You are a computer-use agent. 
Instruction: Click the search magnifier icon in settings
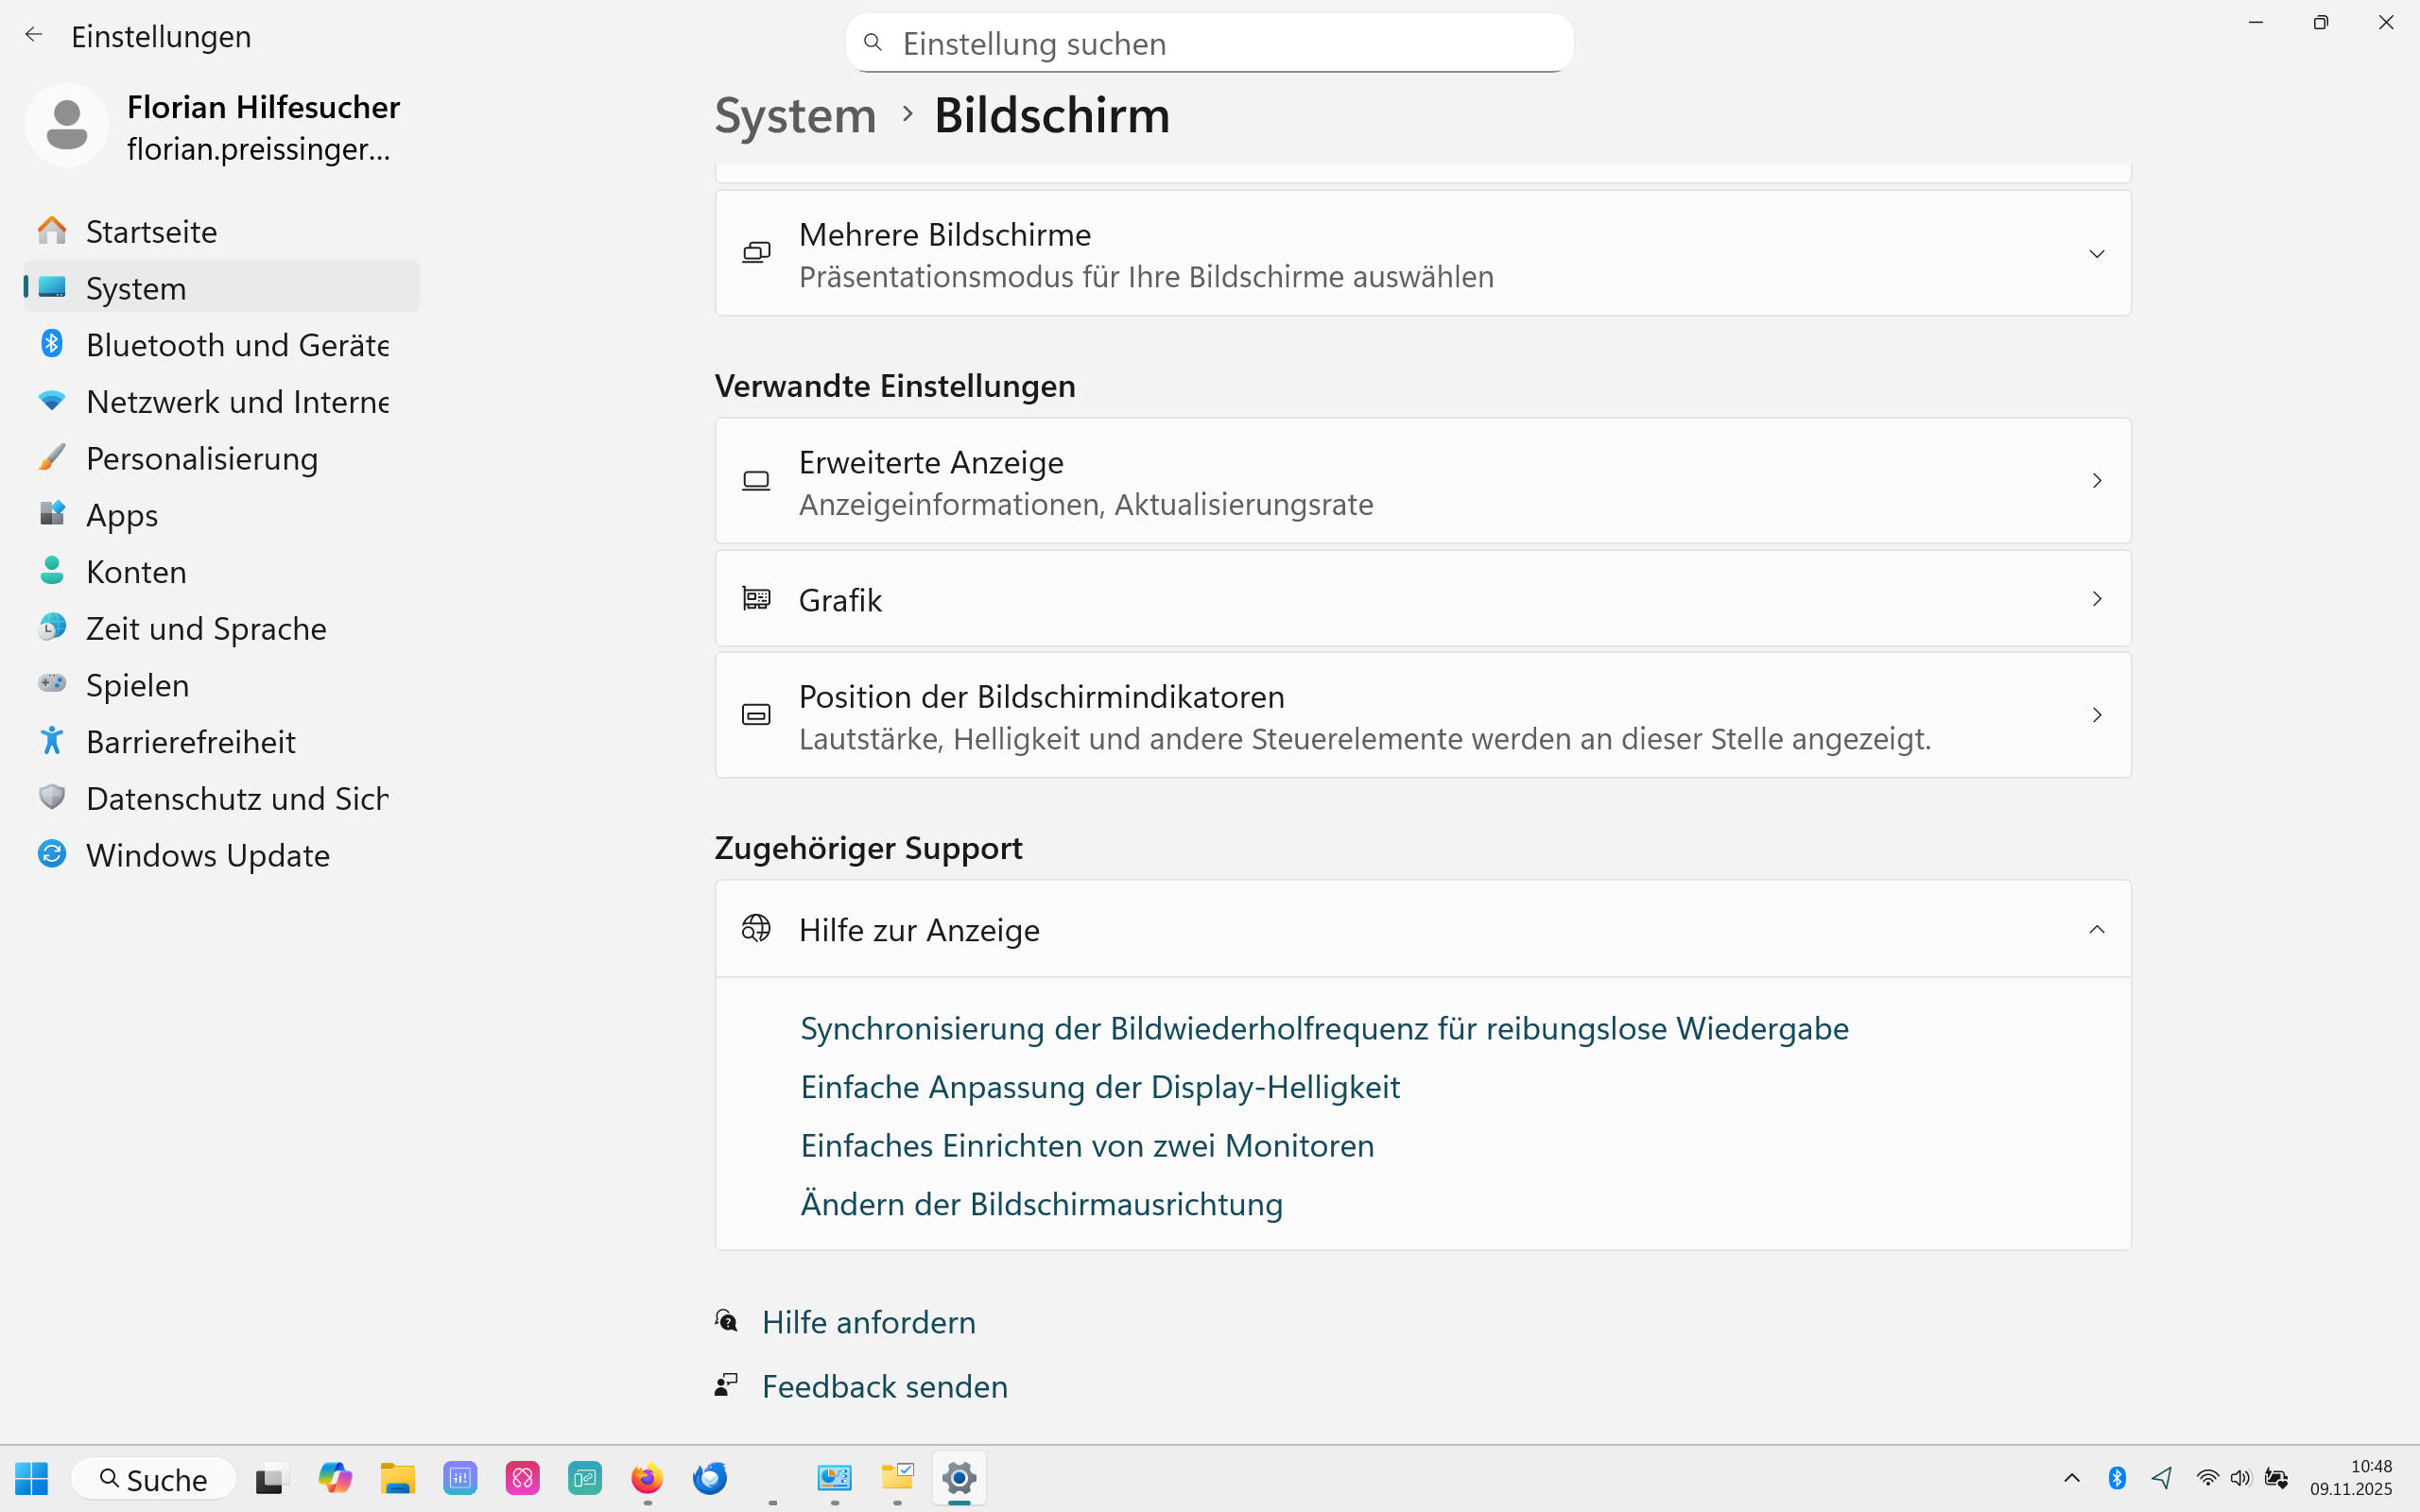point(872,43)
